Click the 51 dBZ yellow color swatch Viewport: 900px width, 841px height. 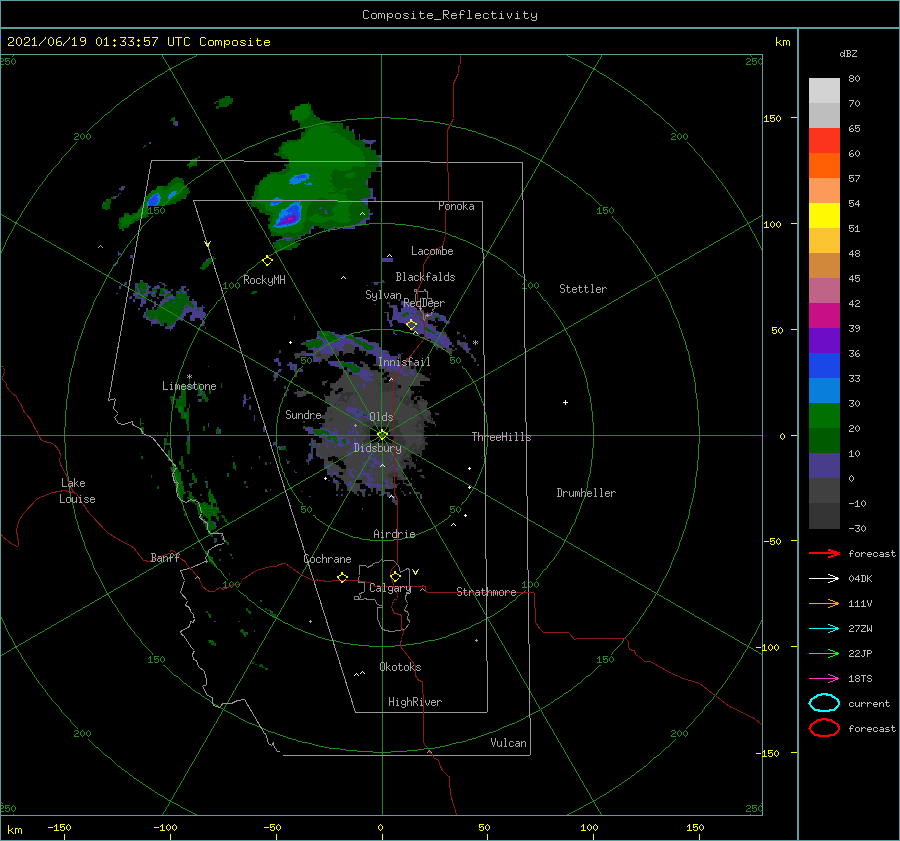pos(824,215)
